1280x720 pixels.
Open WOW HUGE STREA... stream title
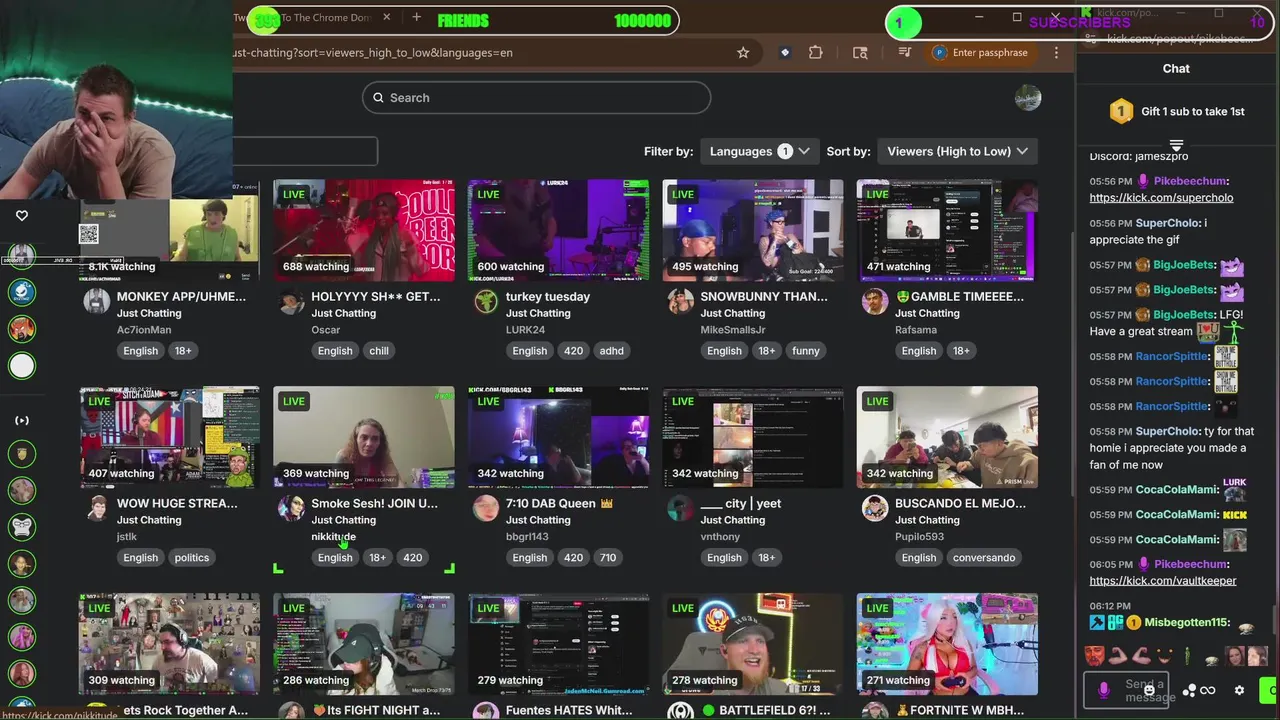[177, 503]
